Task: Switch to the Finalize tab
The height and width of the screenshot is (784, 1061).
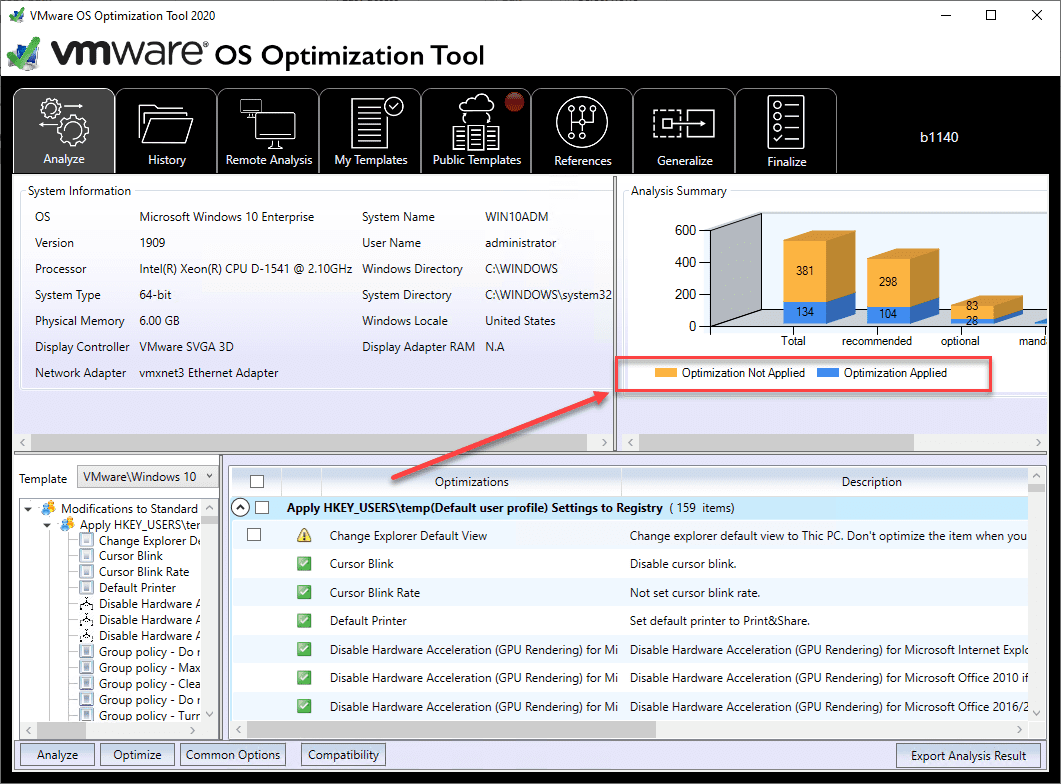Action: click(x=787, y=130)
